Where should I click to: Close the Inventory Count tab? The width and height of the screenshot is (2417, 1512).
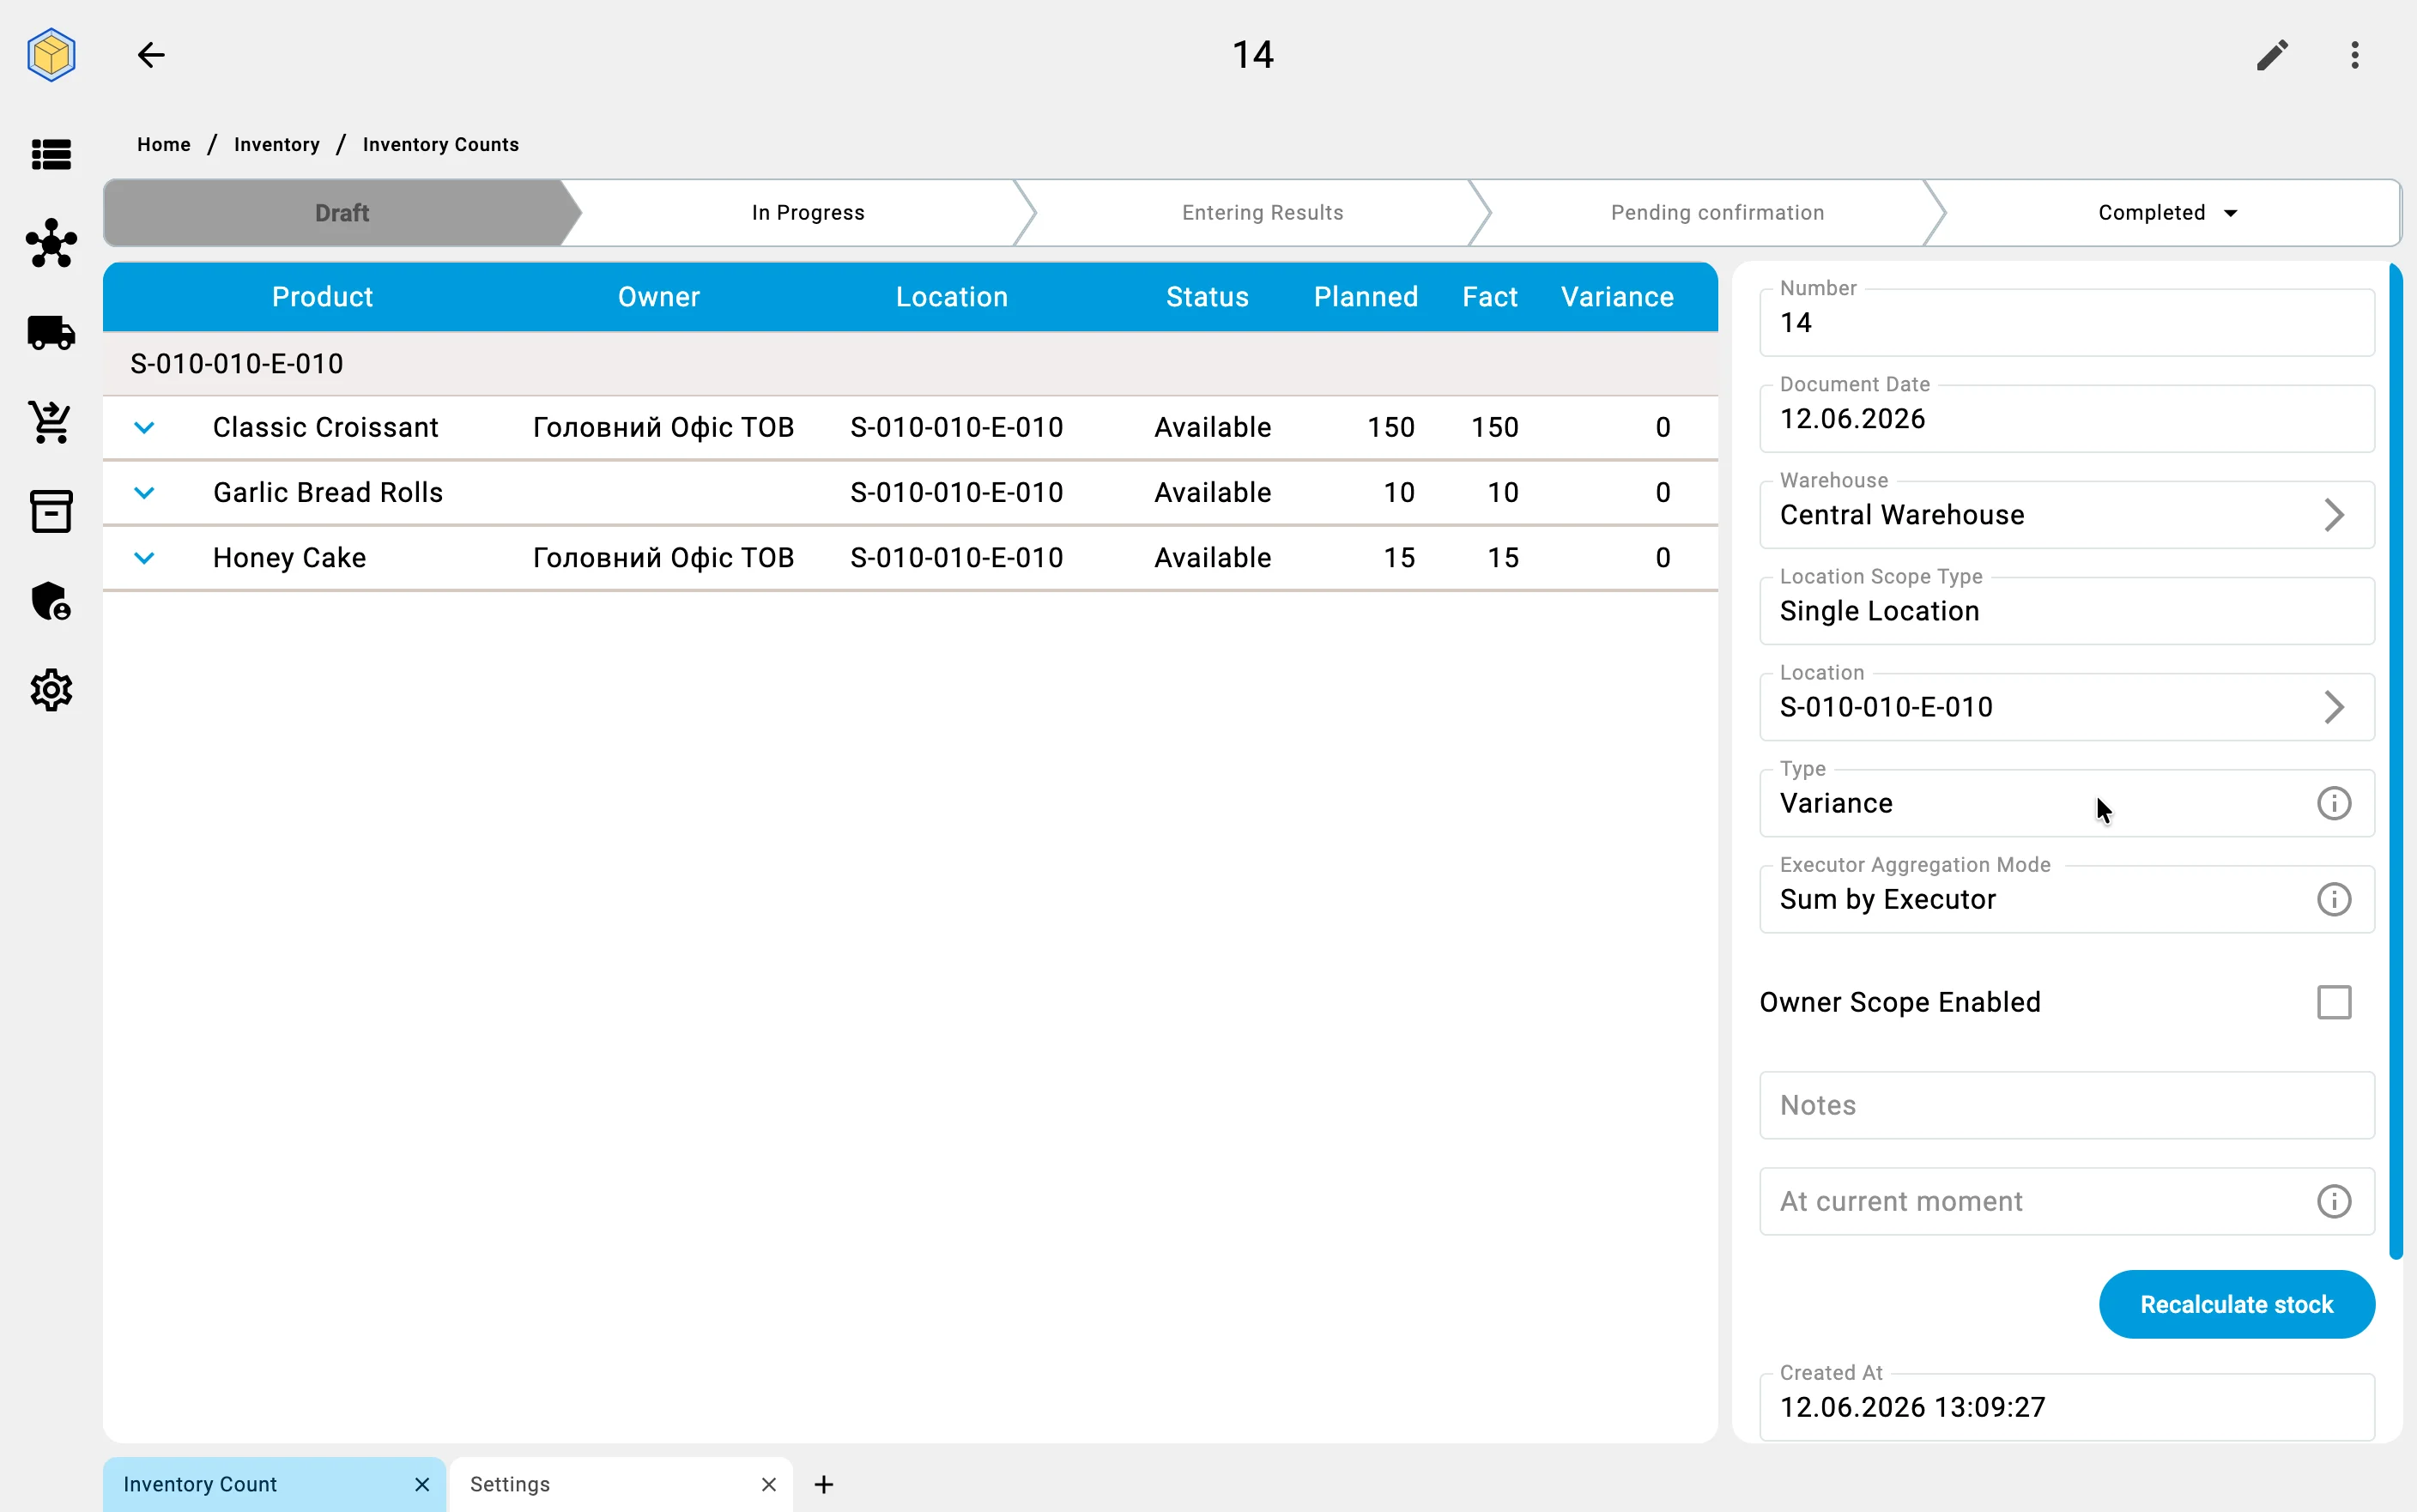pos(422,1484)
